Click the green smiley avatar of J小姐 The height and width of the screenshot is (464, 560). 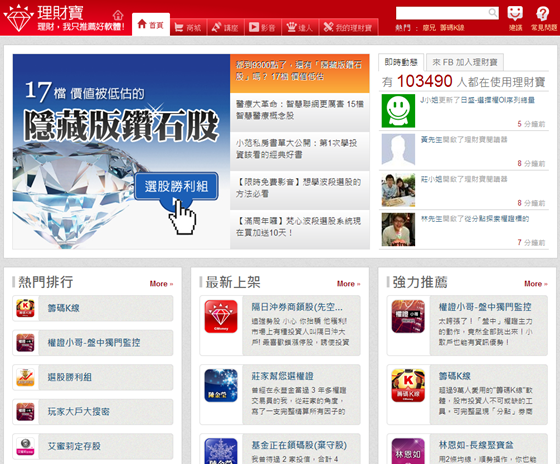398,111
